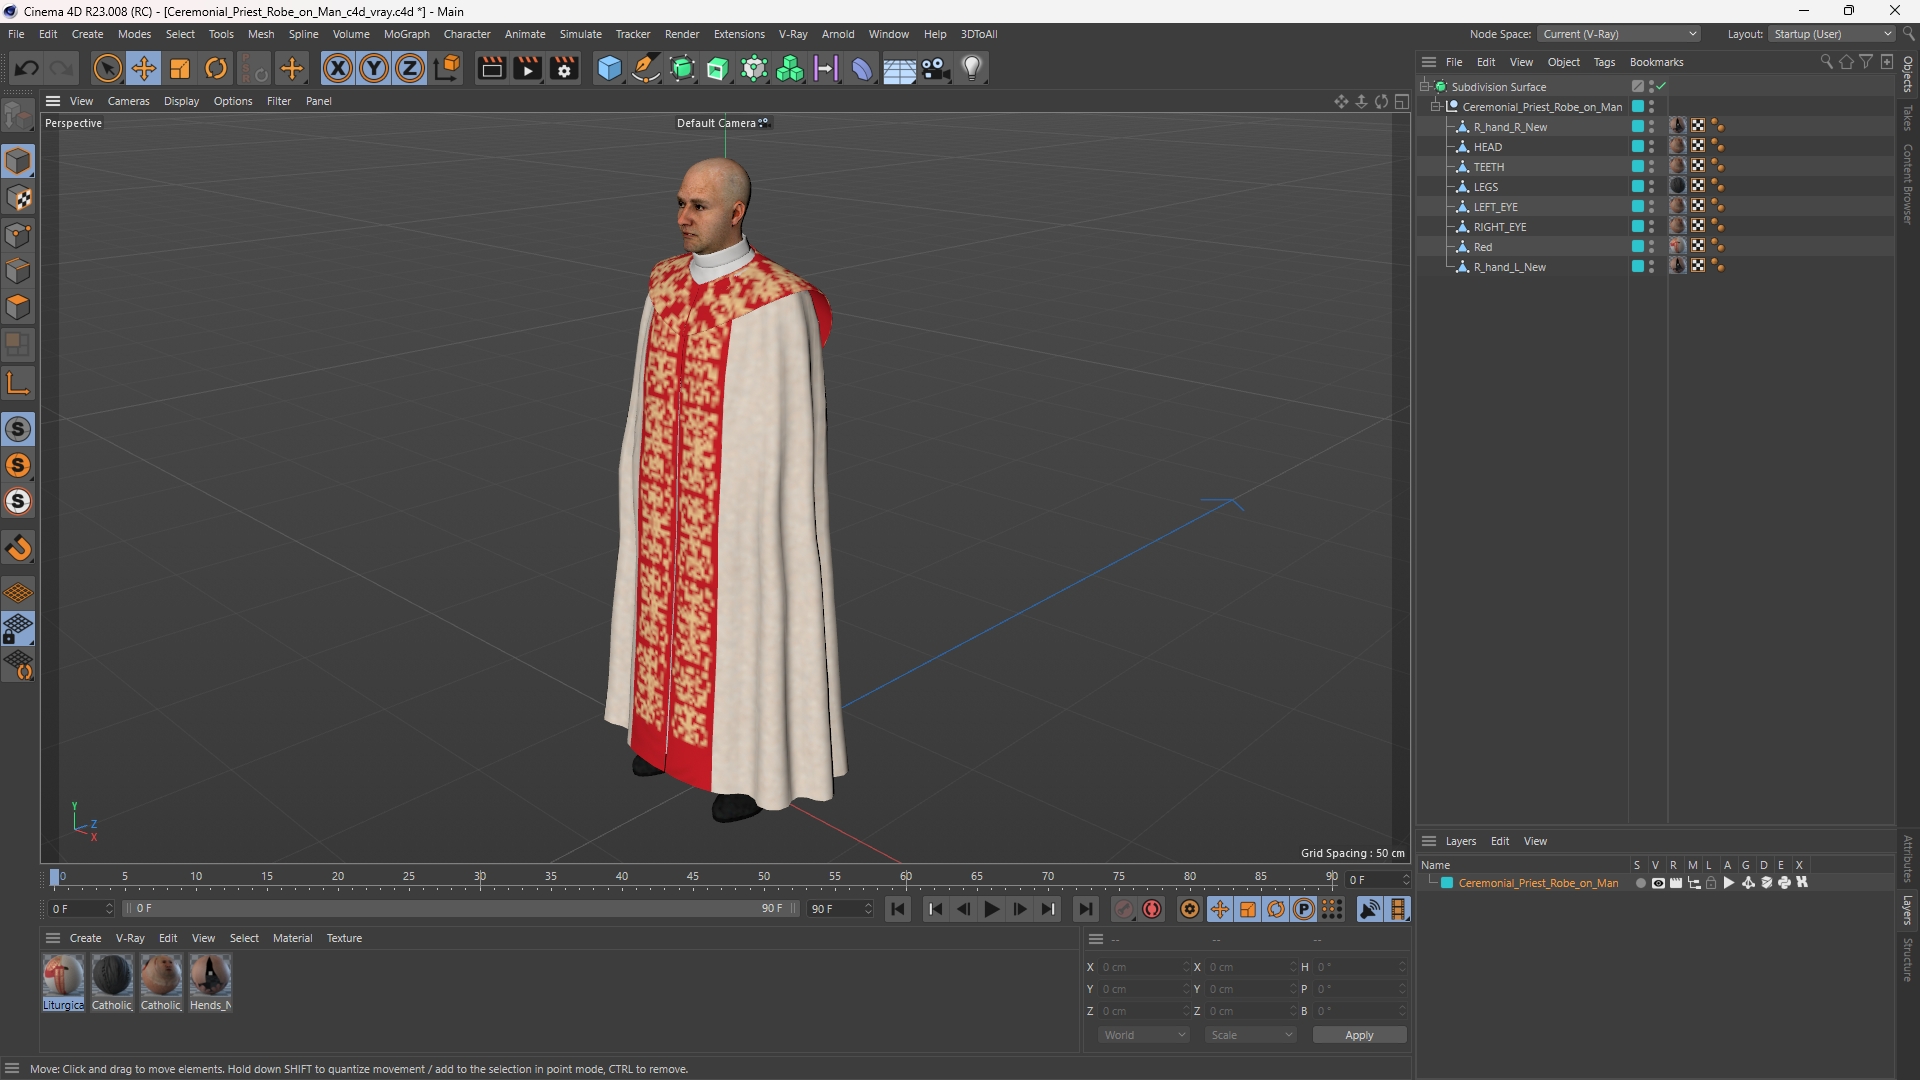This screenshot has height=1080, width=1920.
Task: Open the Scale mode dropdown
Action: click(x=1250, y=1035)
